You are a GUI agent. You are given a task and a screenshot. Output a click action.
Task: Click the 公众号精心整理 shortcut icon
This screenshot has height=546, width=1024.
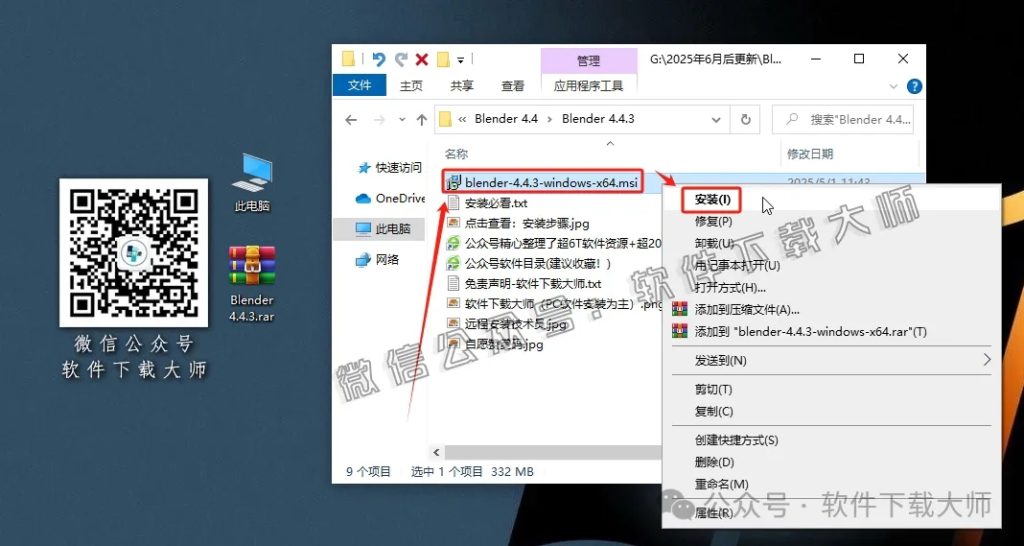tap(453, 244)
